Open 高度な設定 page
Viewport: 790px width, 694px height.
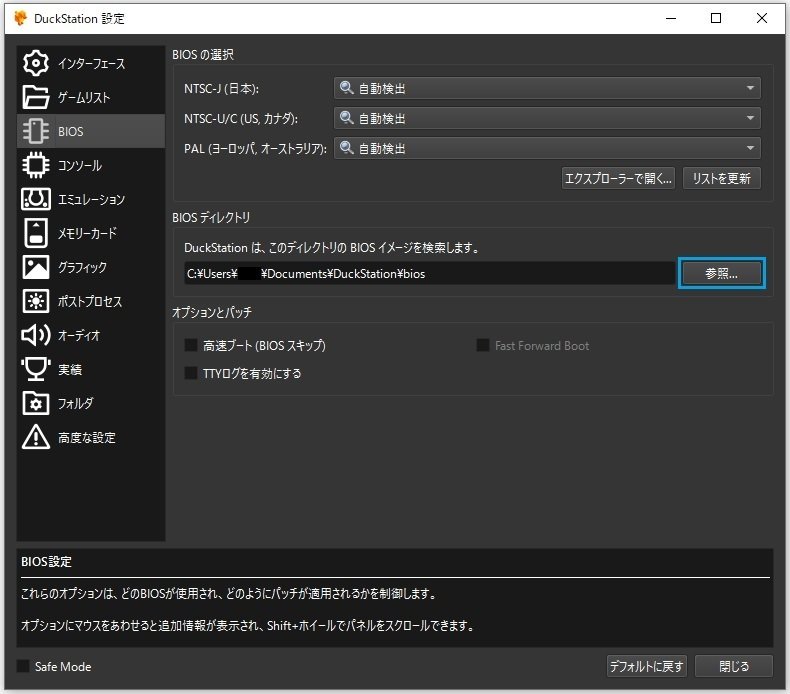(x=91, y=437)
